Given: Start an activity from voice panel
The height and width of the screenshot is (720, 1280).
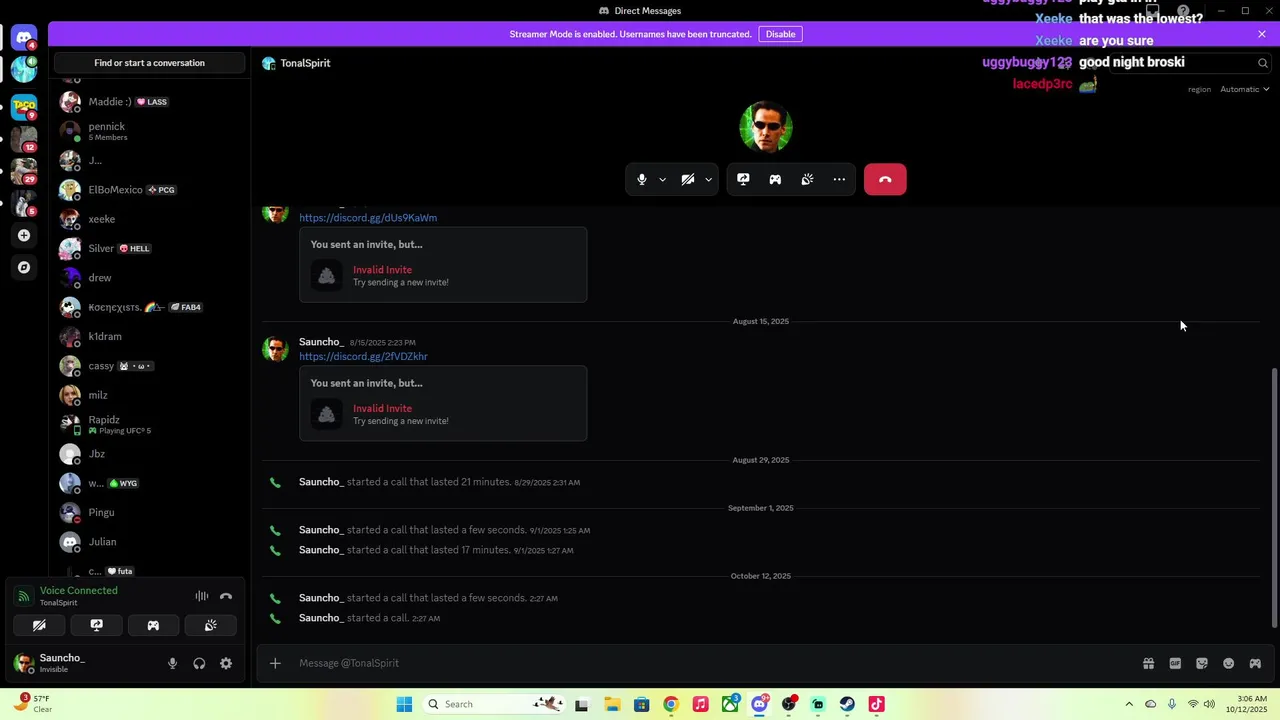Looking at the screenshot, I should pyautogui.click(x=153, y=625).
